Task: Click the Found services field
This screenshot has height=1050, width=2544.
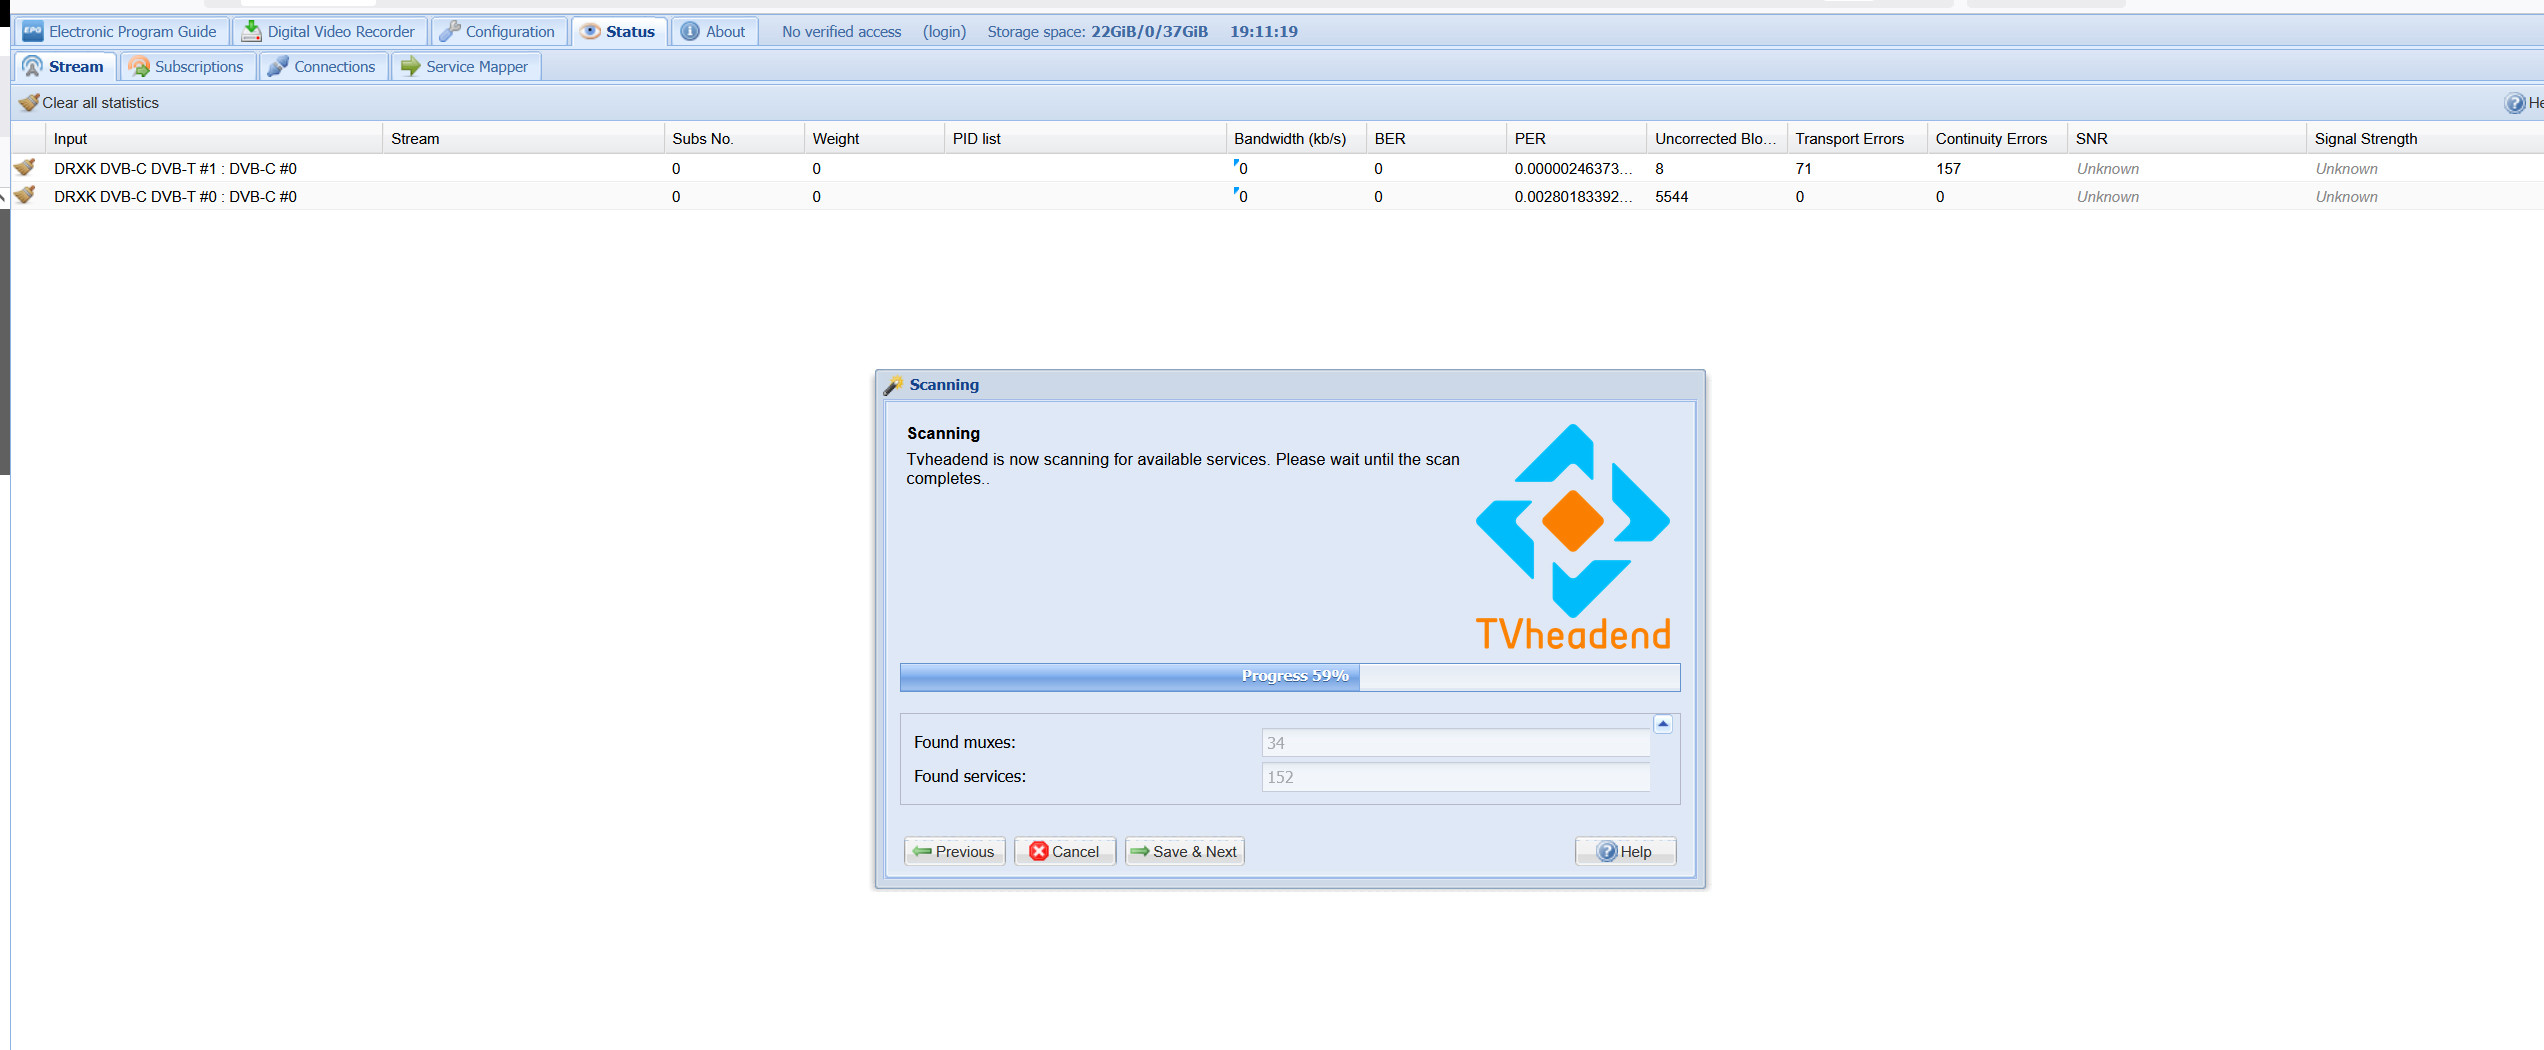Action: tap(1455, 777)
